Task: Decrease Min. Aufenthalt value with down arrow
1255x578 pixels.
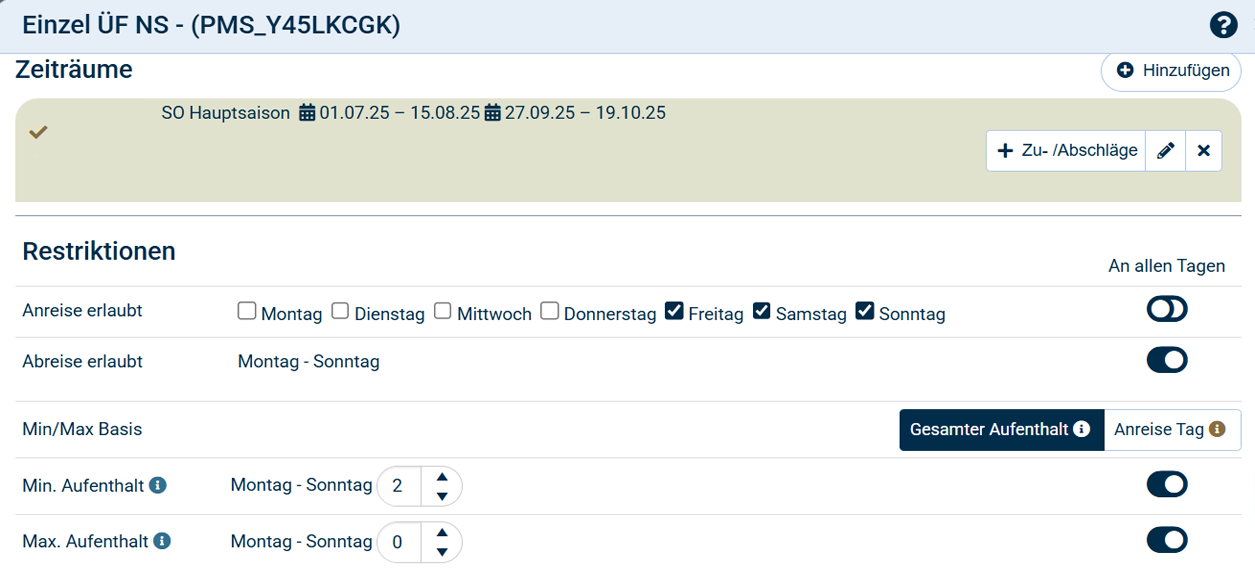Action: pyautogui.click(x=442, y=496)
